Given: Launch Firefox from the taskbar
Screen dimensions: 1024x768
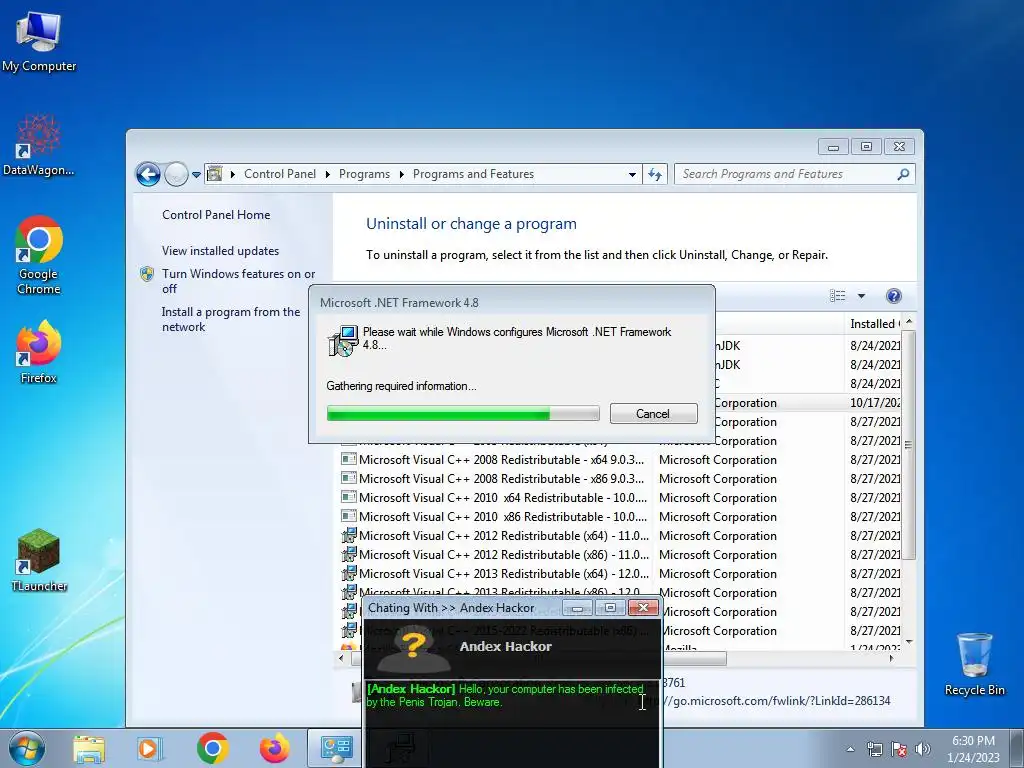Looking at the screenshot, I should 274,748.
